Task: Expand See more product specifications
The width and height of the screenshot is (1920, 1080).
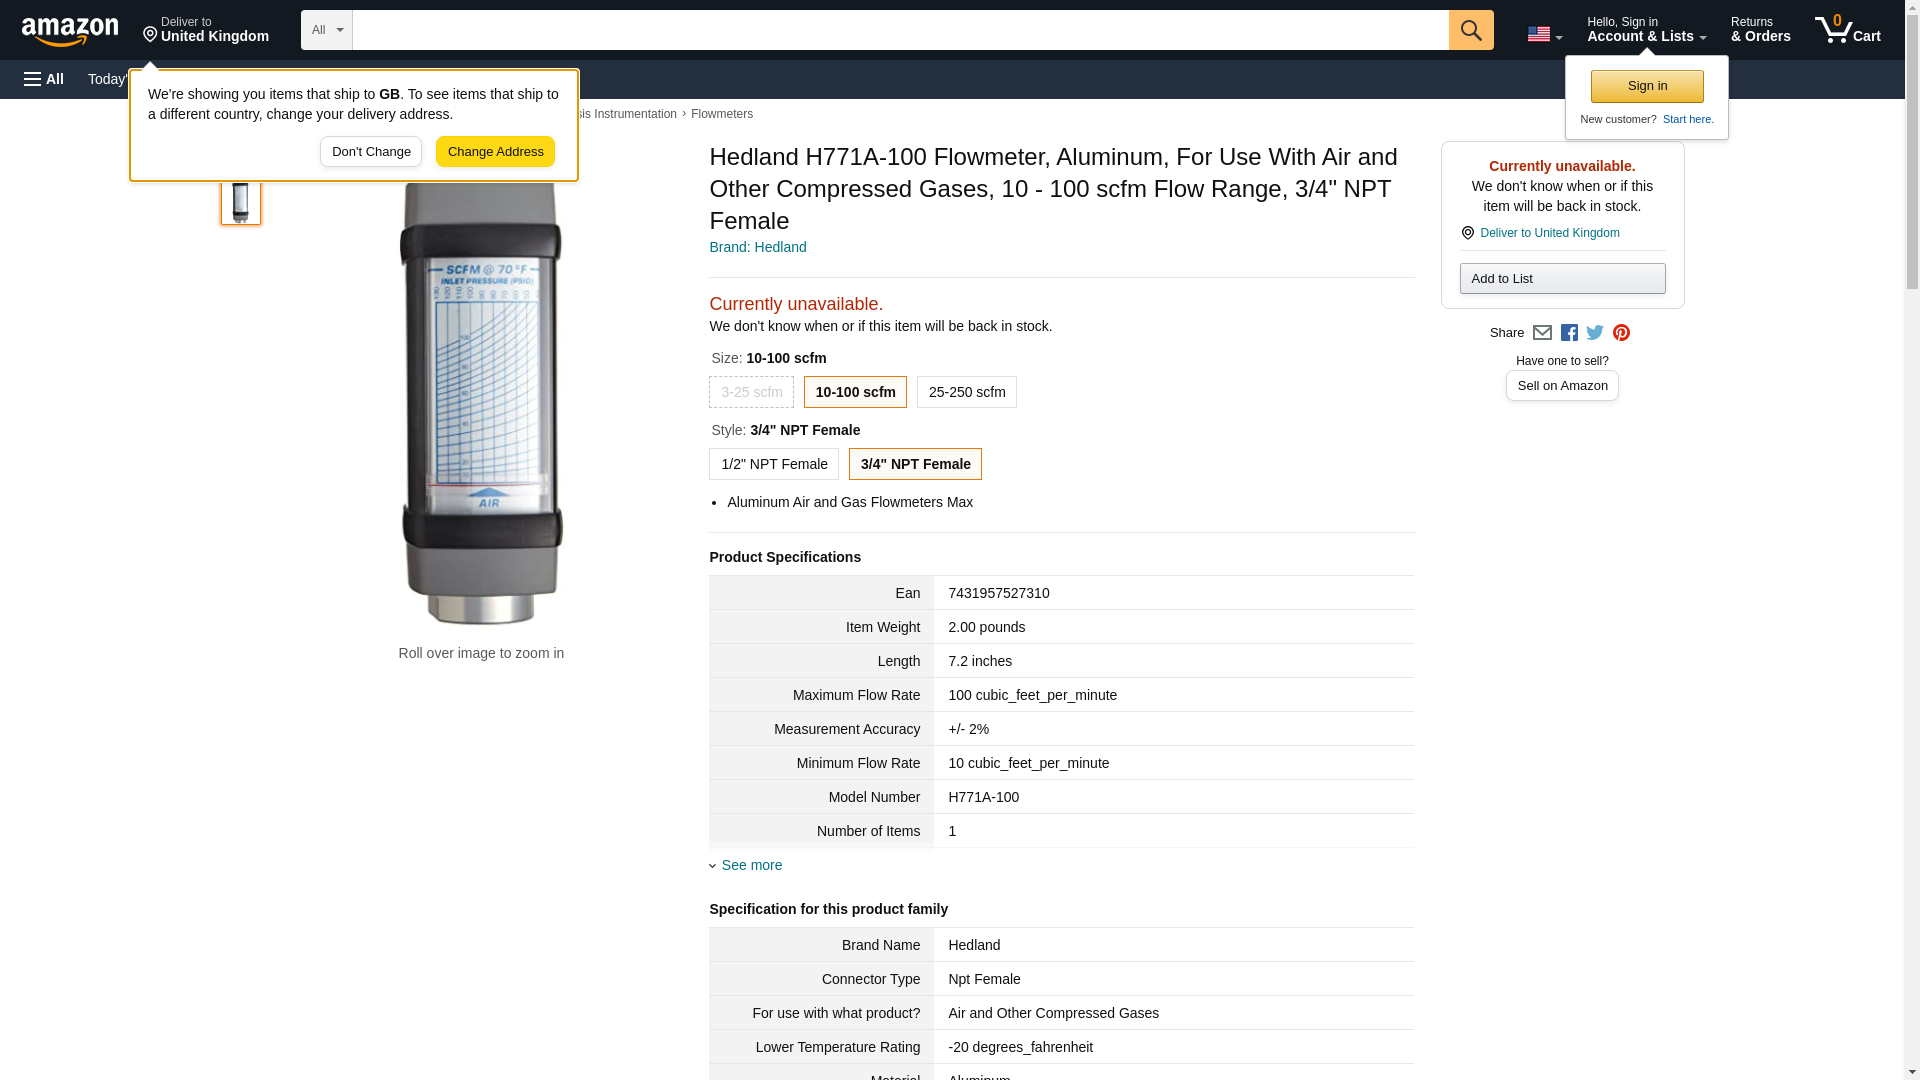Action: 751,865
